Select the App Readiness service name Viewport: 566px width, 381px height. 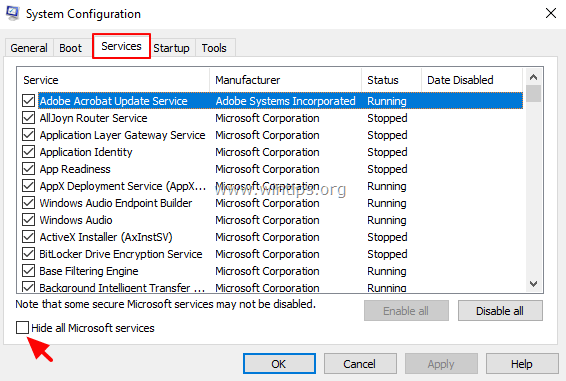pos(75,169)
